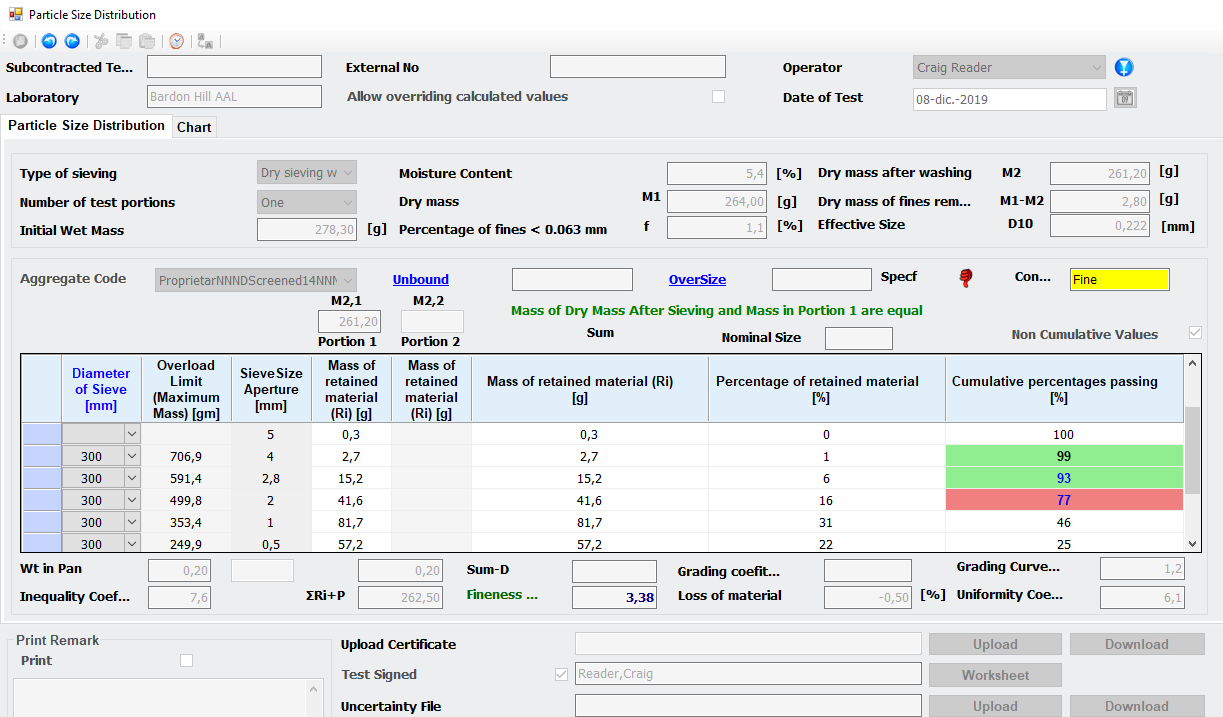The image size is (1223, 717).
Task: Click the red cell showing 77
Action: click(x=1064, y=500)
